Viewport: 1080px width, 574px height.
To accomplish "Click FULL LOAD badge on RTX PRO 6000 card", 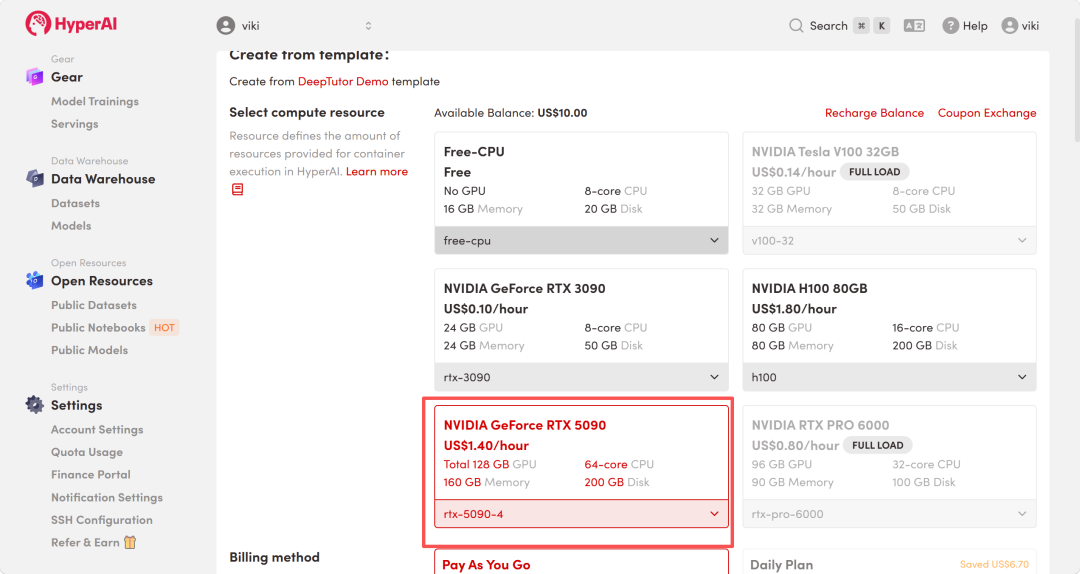I will pos(878,445).
